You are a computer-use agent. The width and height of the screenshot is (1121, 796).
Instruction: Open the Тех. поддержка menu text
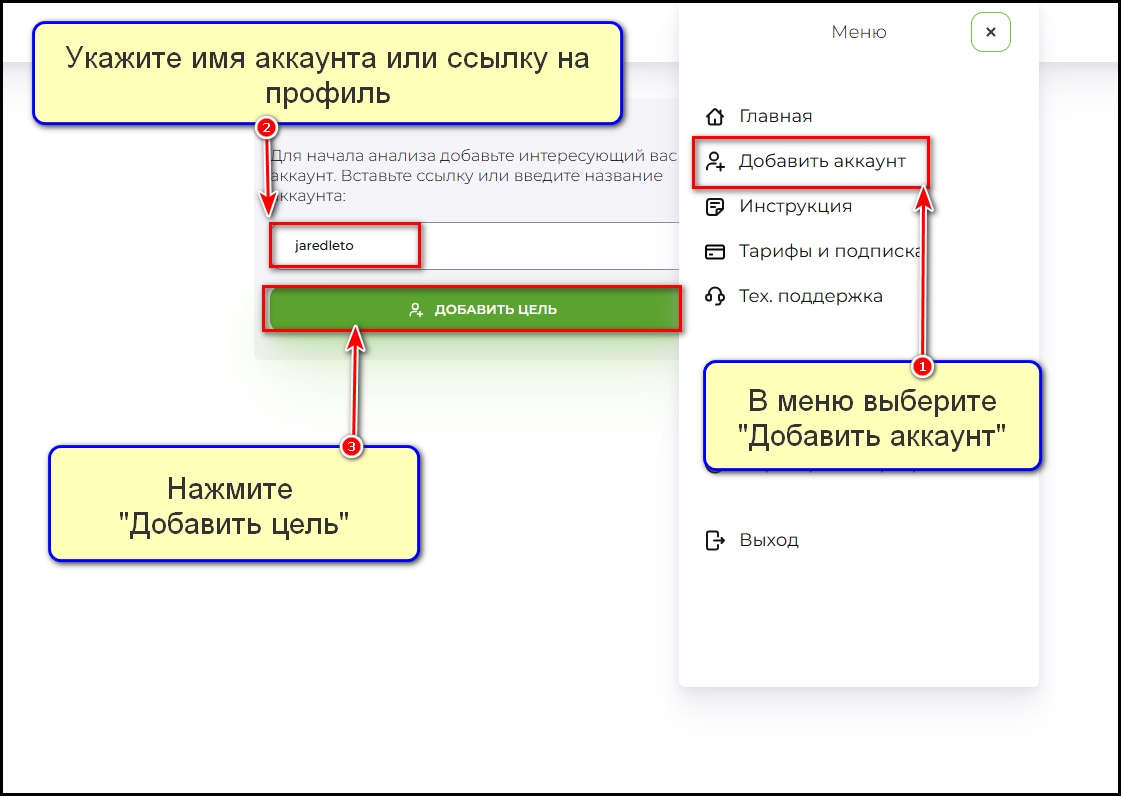tap(810, 296)
